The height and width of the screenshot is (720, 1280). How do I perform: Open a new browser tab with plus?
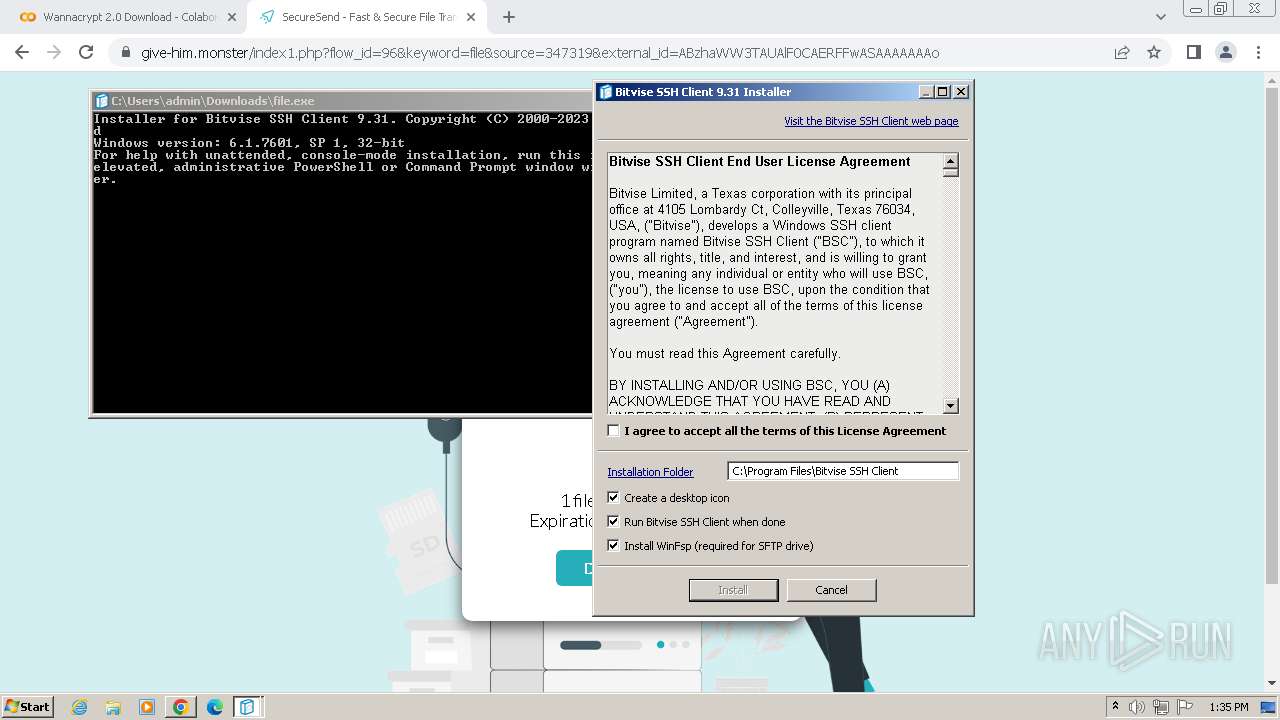point(509,17)
